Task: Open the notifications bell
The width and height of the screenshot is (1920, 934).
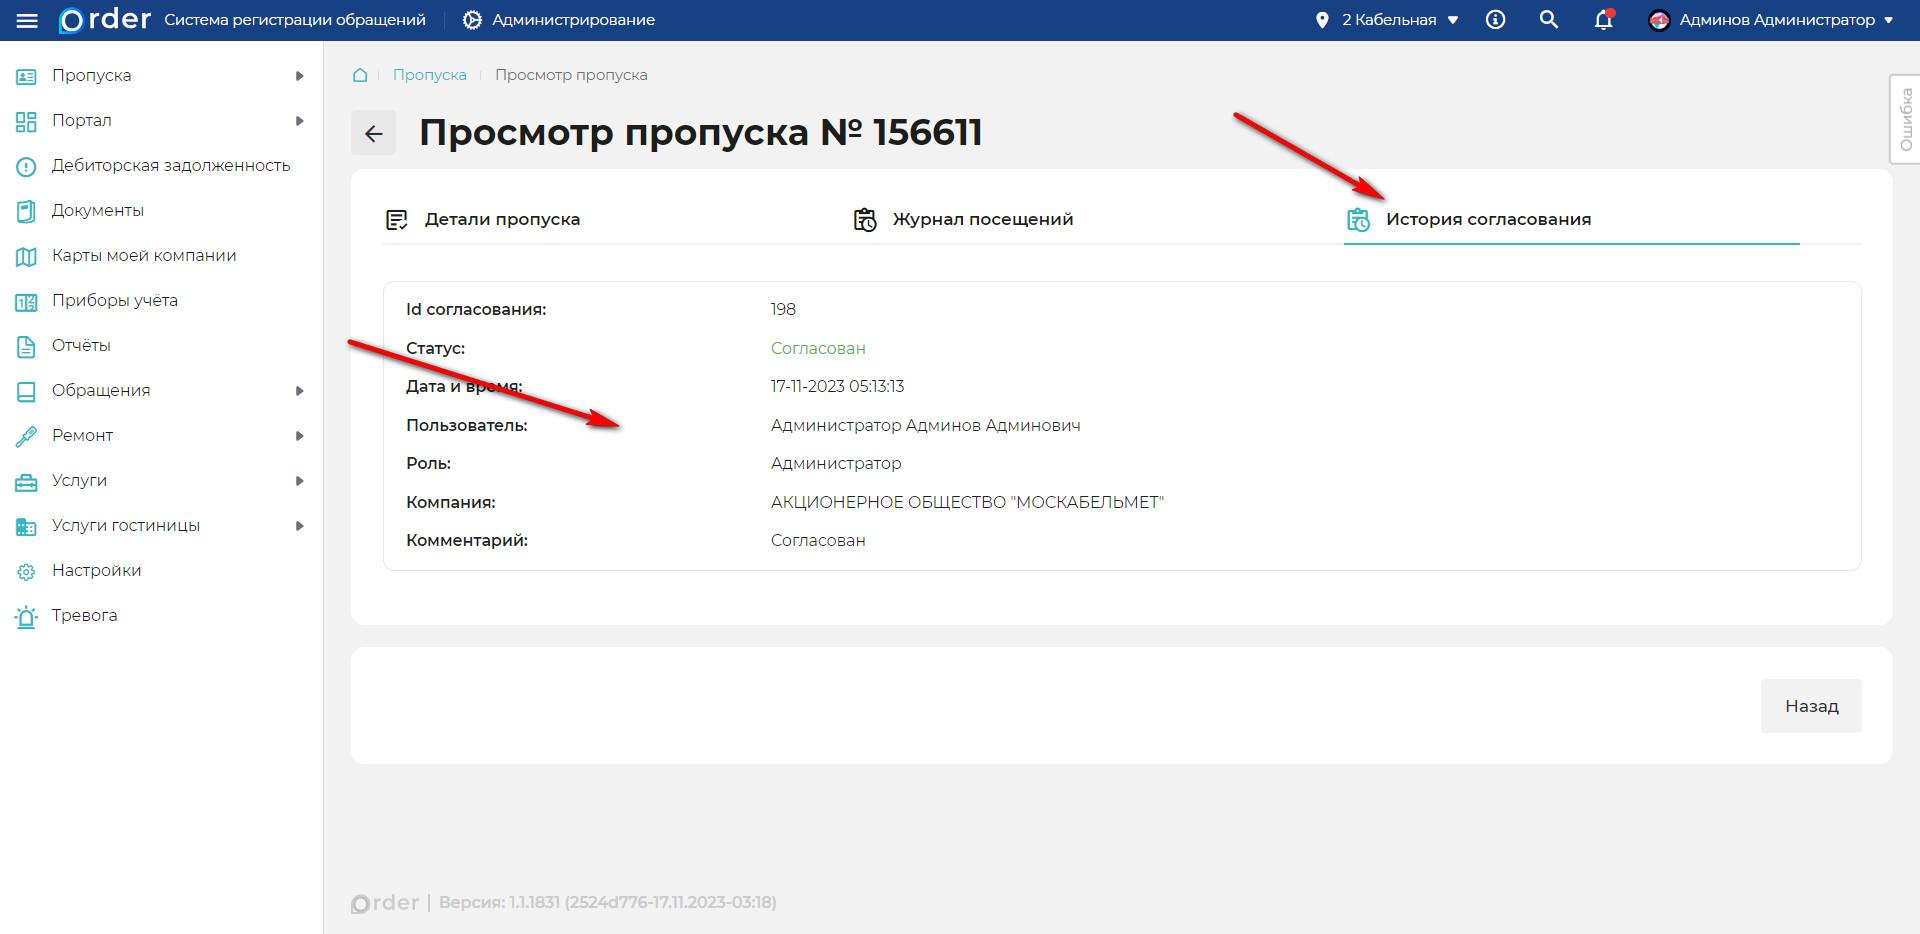Action: (x=1602, y=19)
